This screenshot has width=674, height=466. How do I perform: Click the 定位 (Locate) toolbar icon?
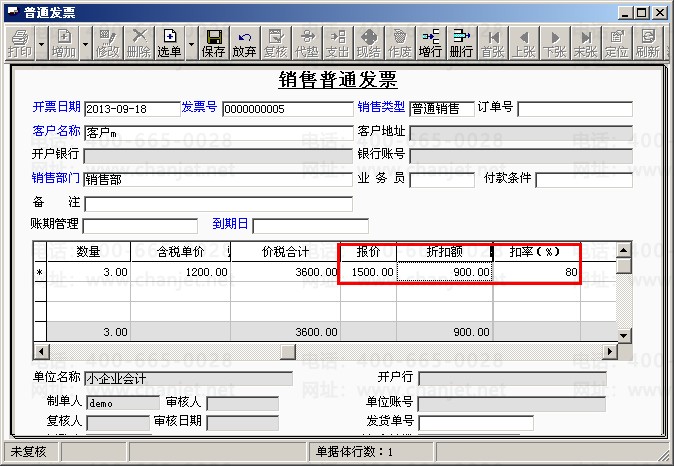point(617,43)
